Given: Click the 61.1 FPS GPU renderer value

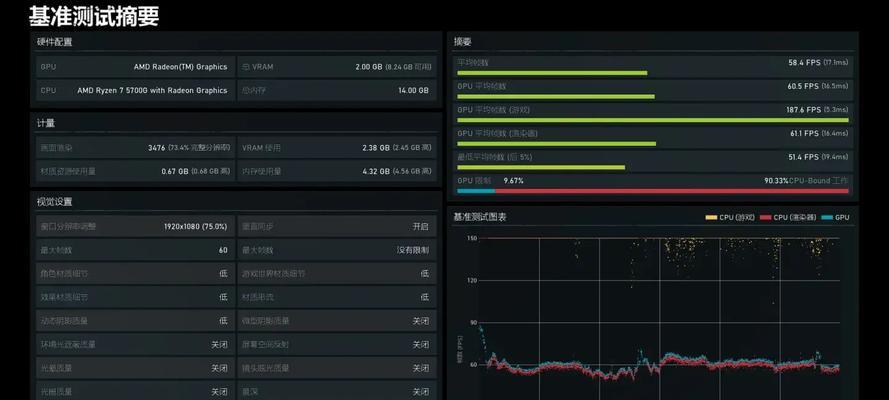Looking at the screenshot, I should point(804,133).
